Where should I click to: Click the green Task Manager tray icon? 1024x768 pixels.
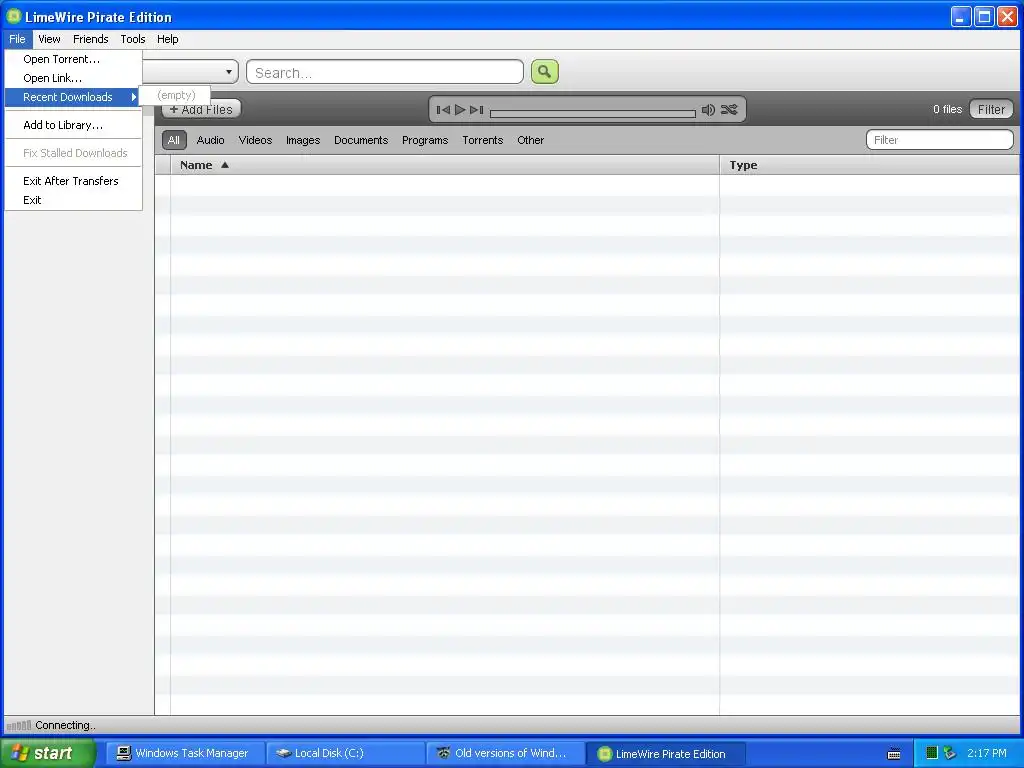coord(932,754)
